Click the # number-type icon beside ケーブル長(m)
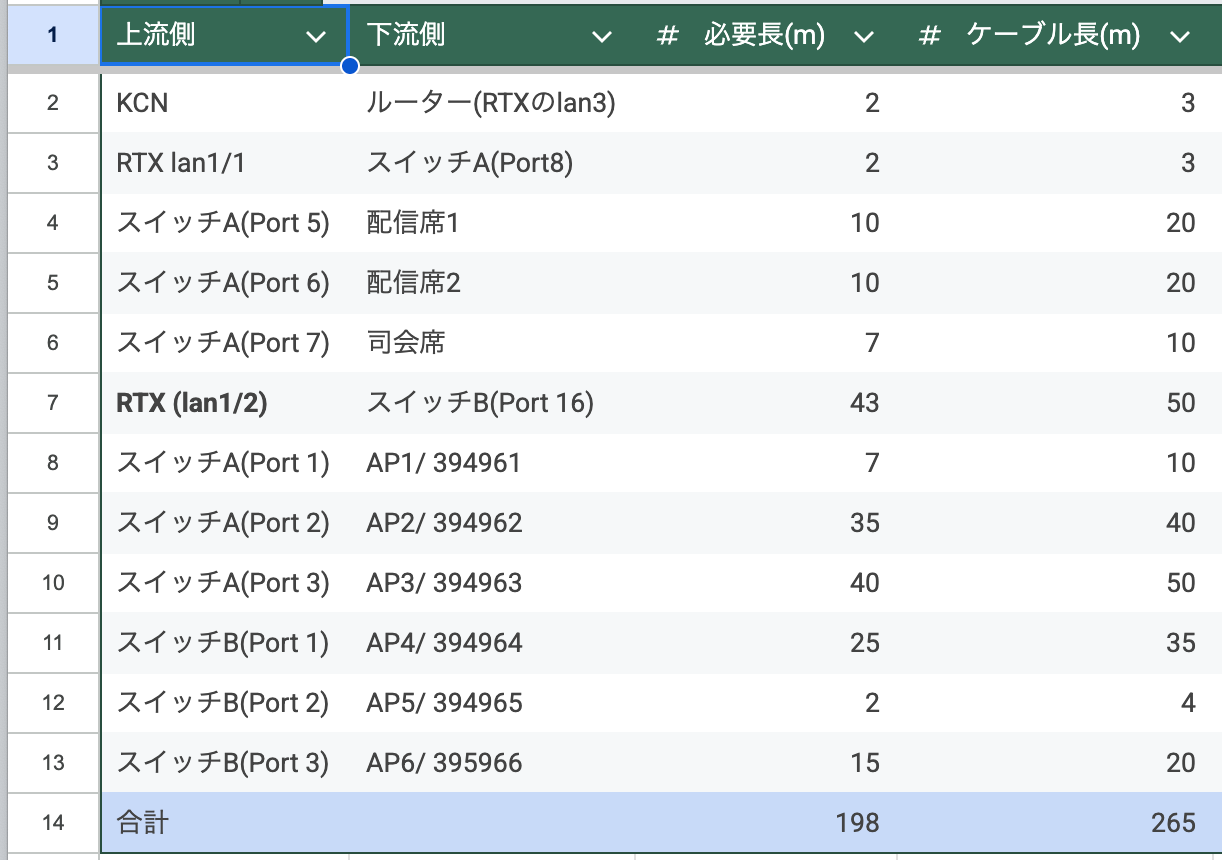Image resolution: width=1222 pixels, height=860 pixels. [930, 37]
